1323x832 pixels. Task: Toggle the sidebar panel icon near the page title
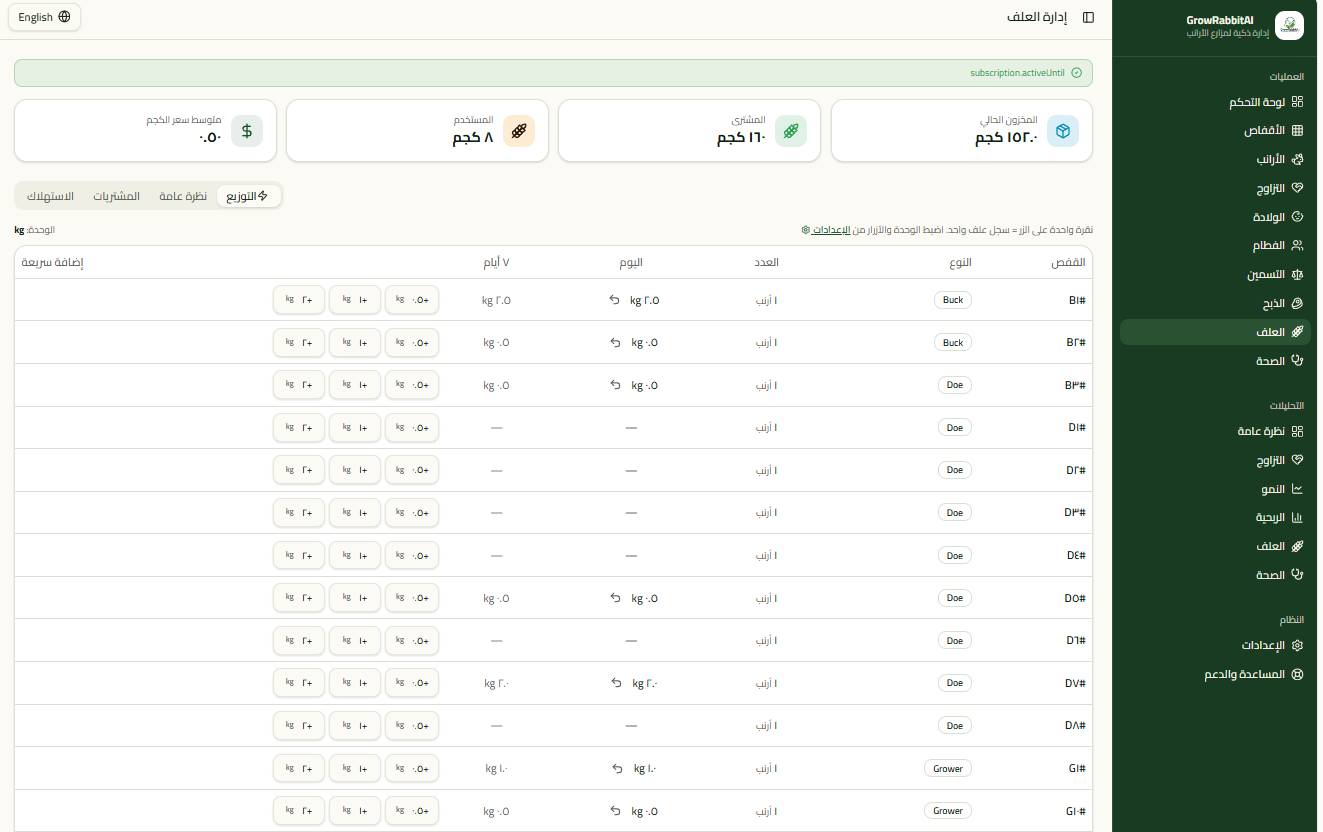[1088, 18]
